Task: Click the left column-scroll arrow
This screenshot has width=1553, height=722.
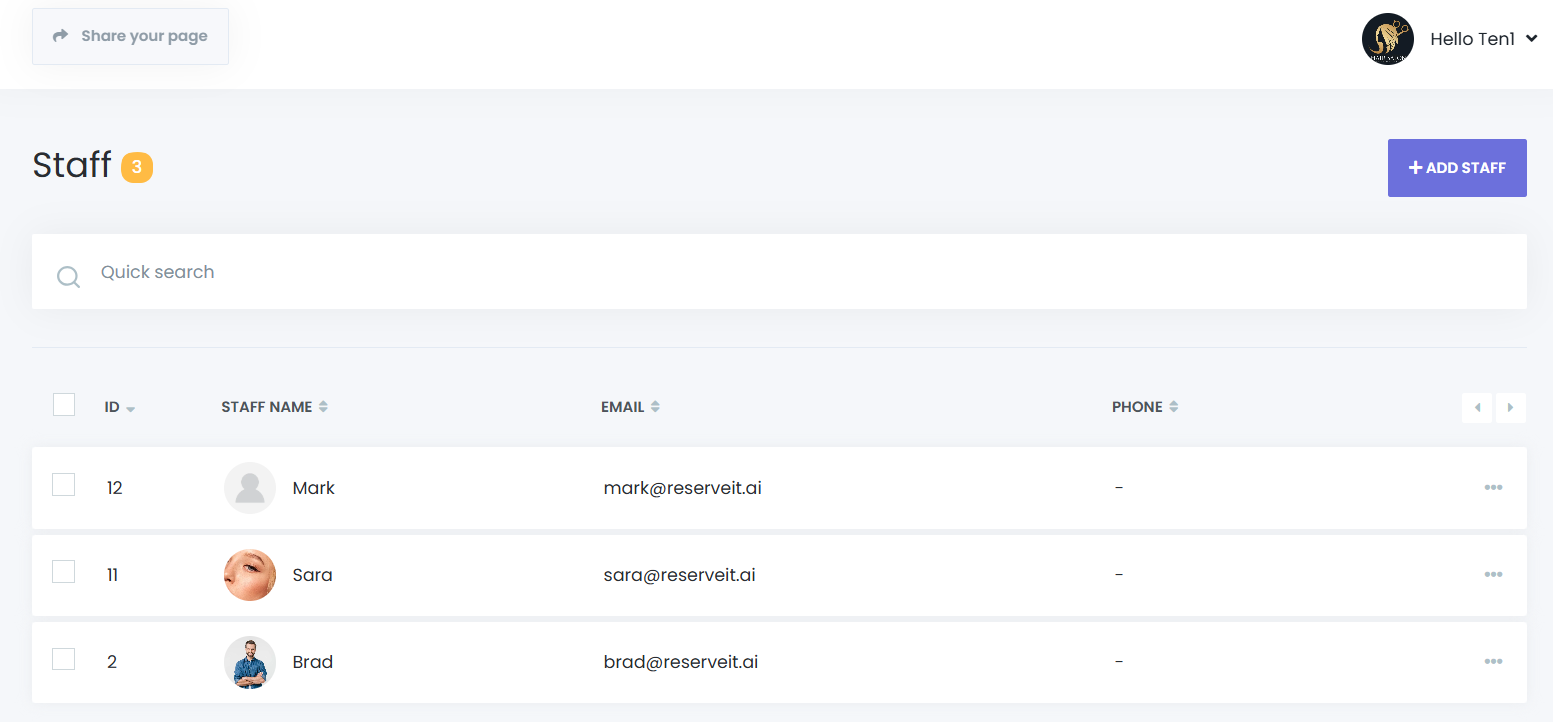Action: point(1477,408)
